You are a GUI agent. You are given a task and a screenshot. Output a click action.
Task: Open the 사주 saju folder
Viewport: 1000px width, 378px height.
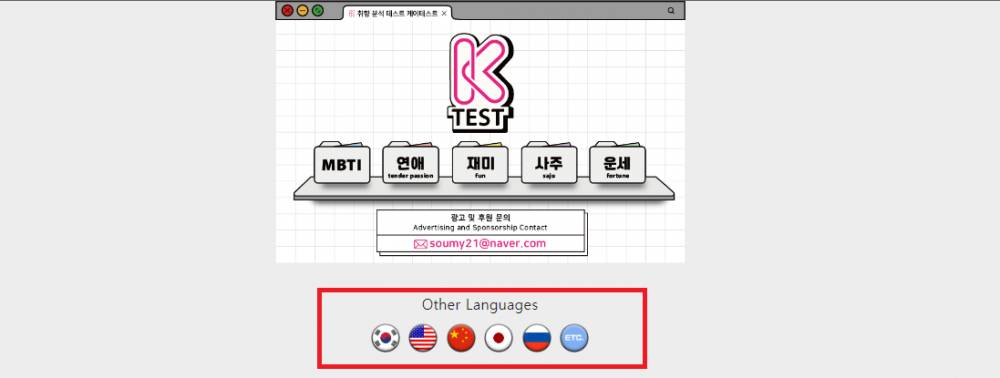(x=548, y=164)
